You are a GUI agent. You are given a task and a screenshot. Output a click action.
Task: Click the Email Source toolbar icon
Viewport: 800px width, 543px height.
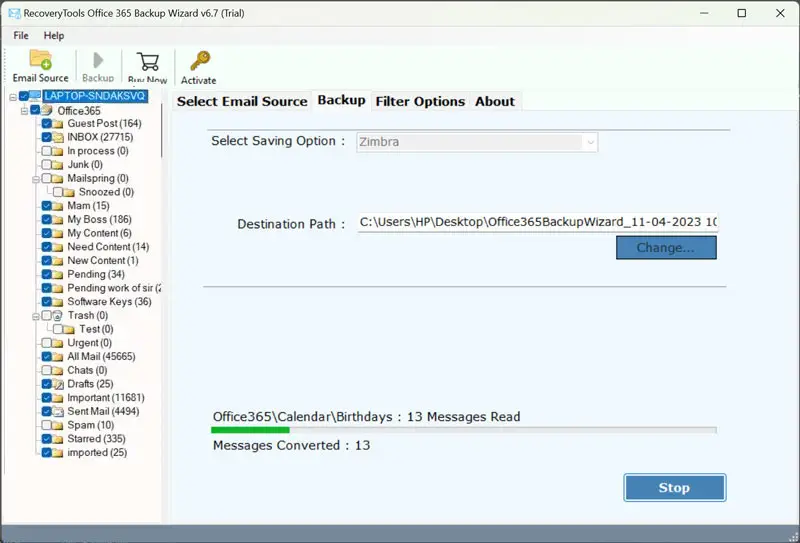coord(40,60)
